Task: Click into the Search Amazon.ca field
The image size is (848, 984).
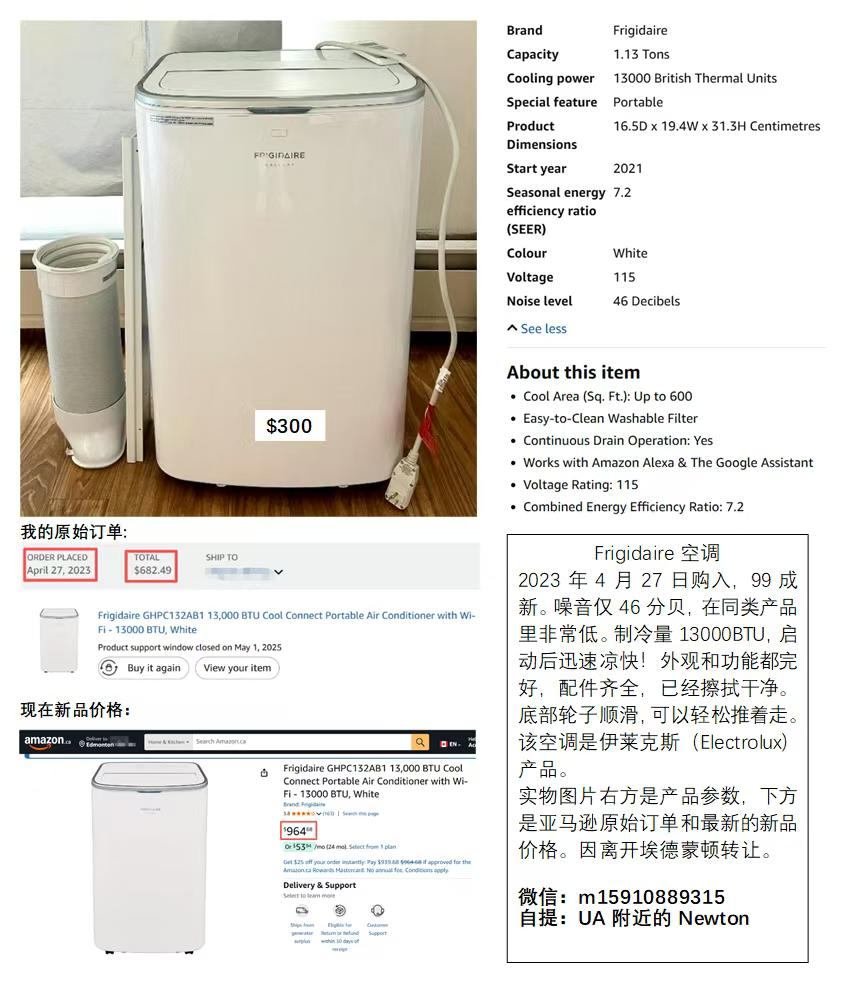Action: 301,742
